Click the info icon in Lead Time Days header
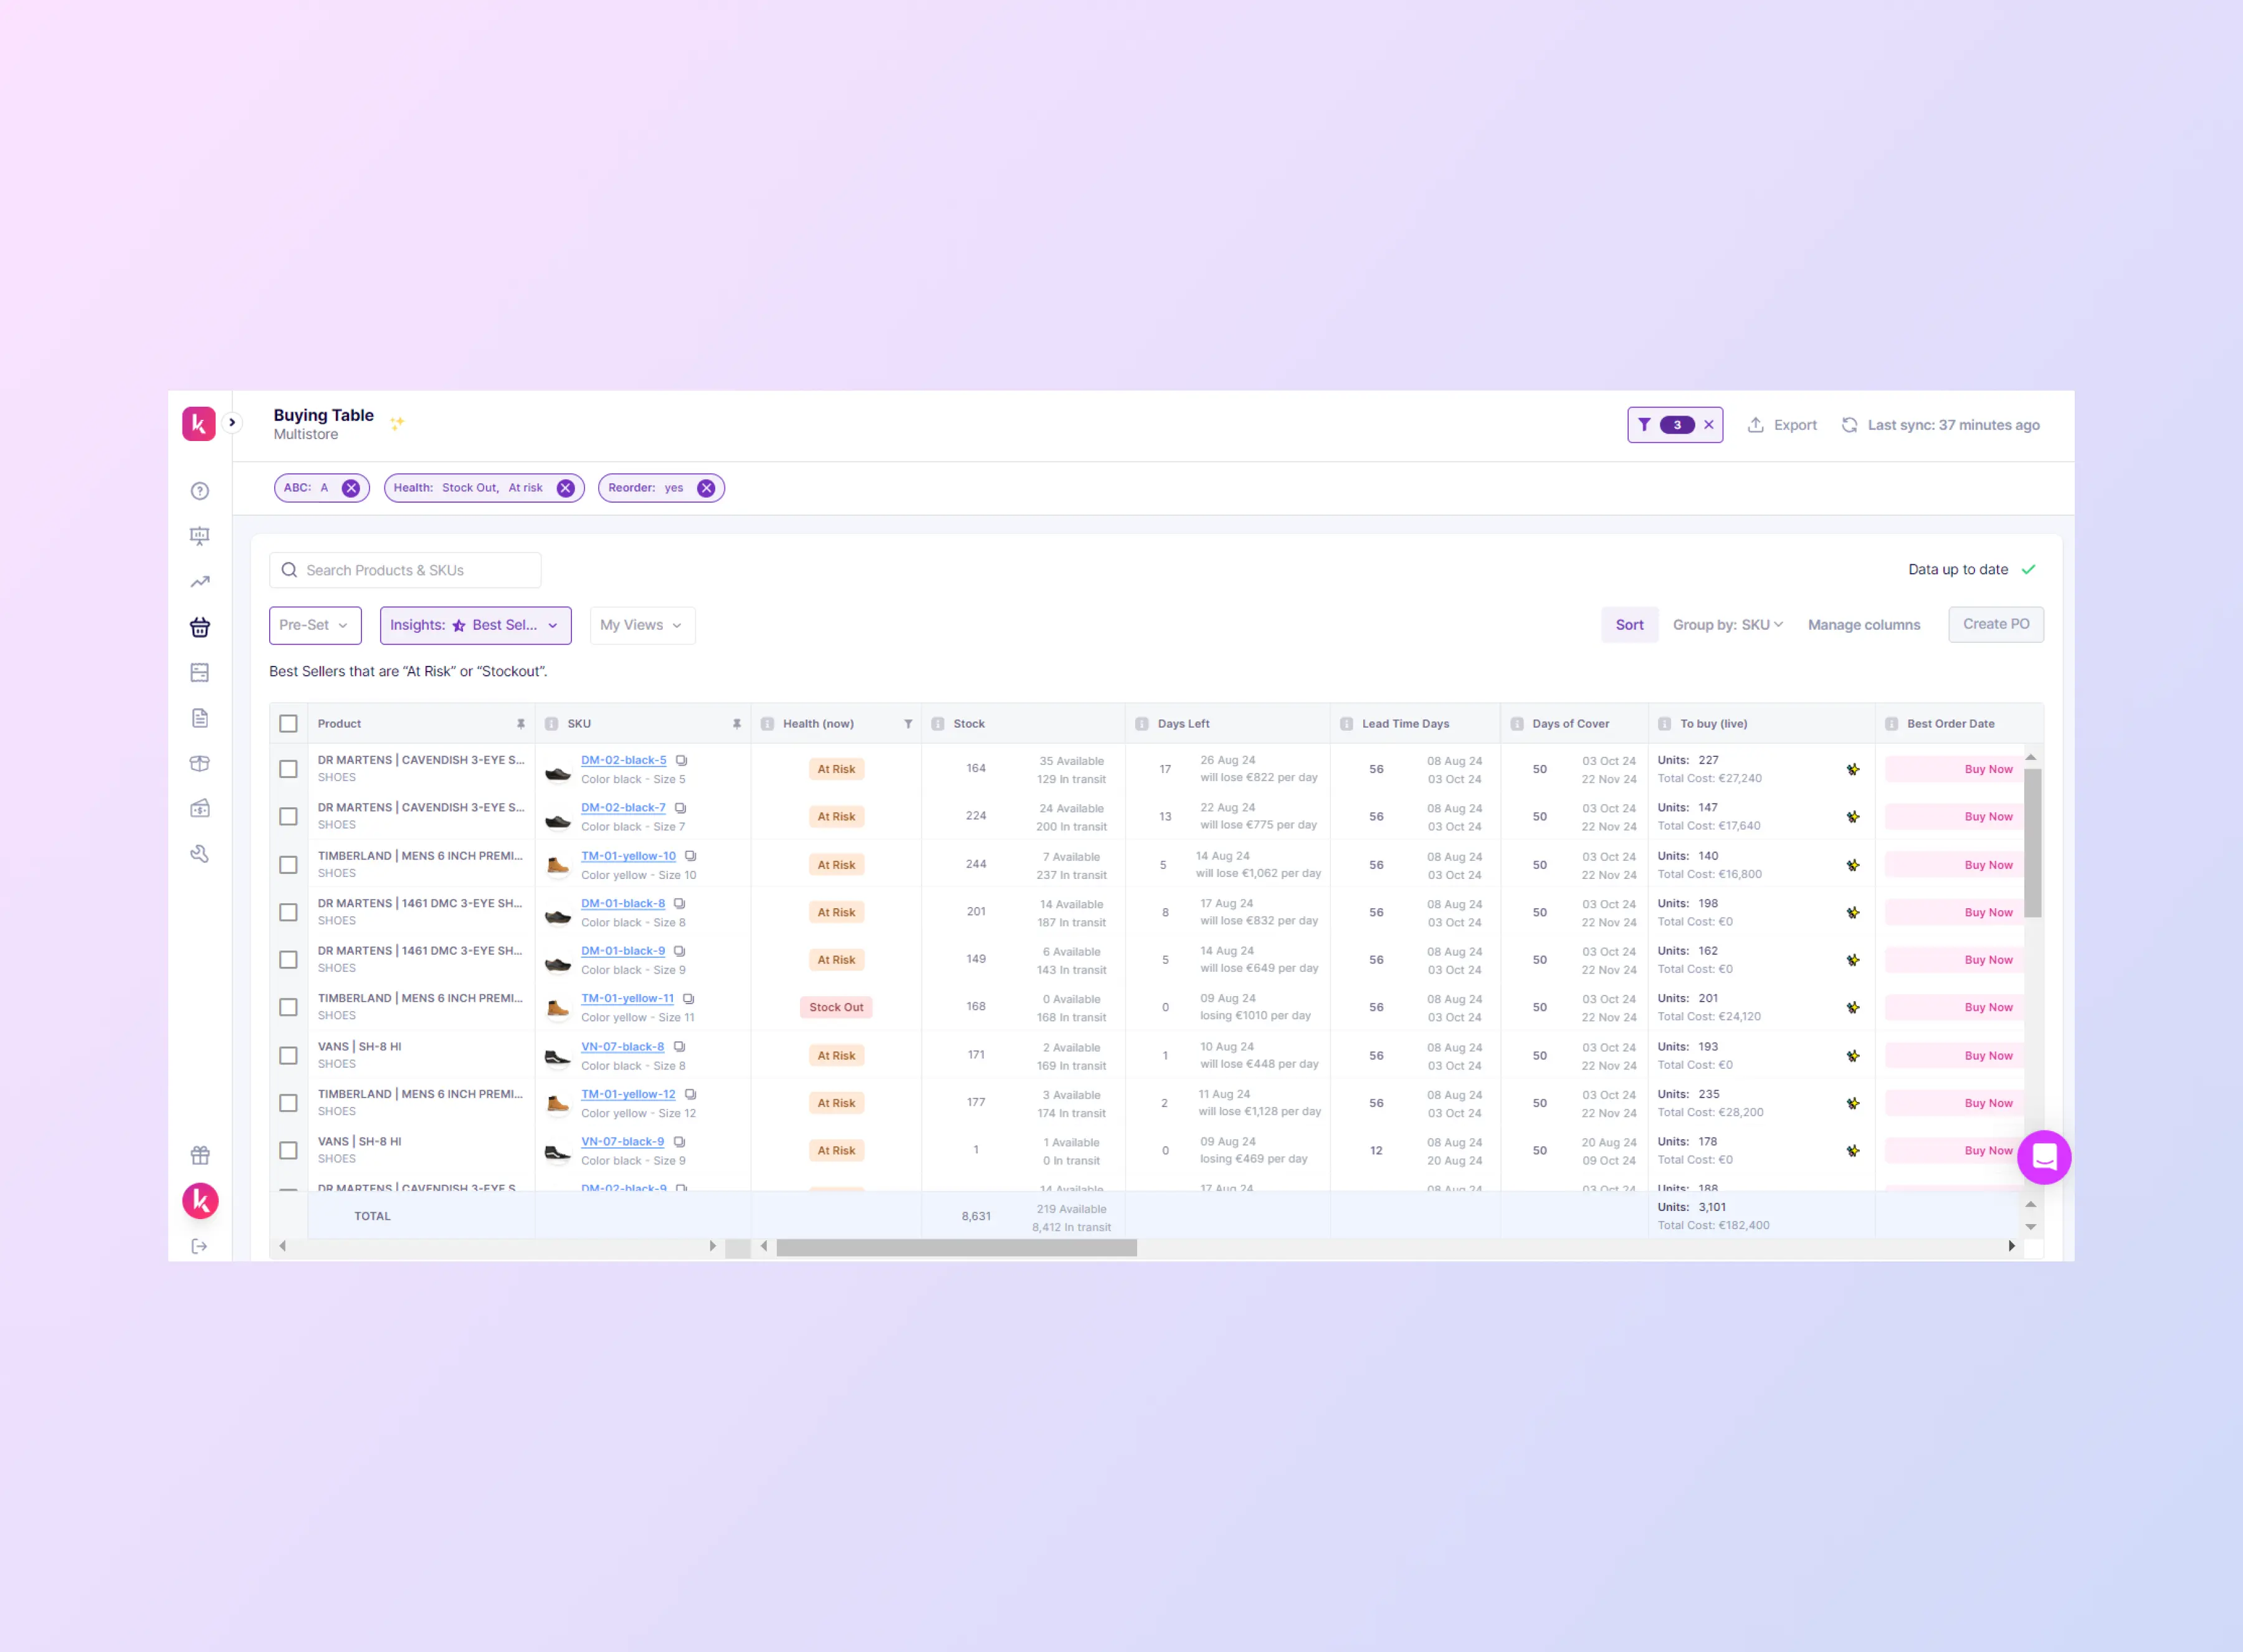 [1347, 724]
